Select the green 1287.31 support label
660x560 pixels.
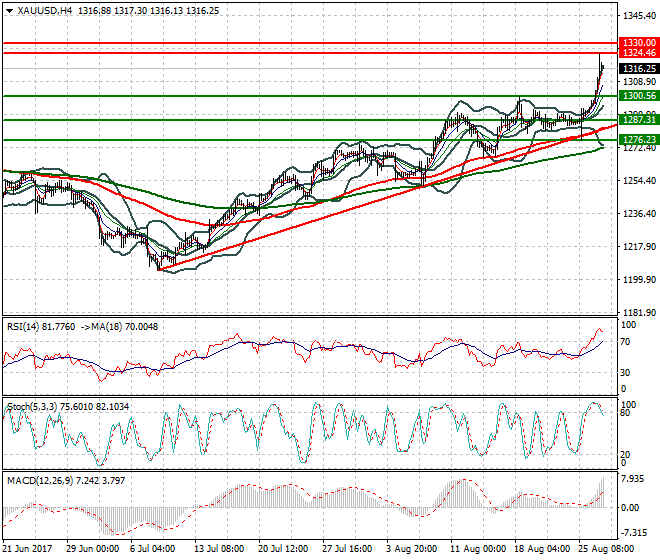tap(639, 120)
